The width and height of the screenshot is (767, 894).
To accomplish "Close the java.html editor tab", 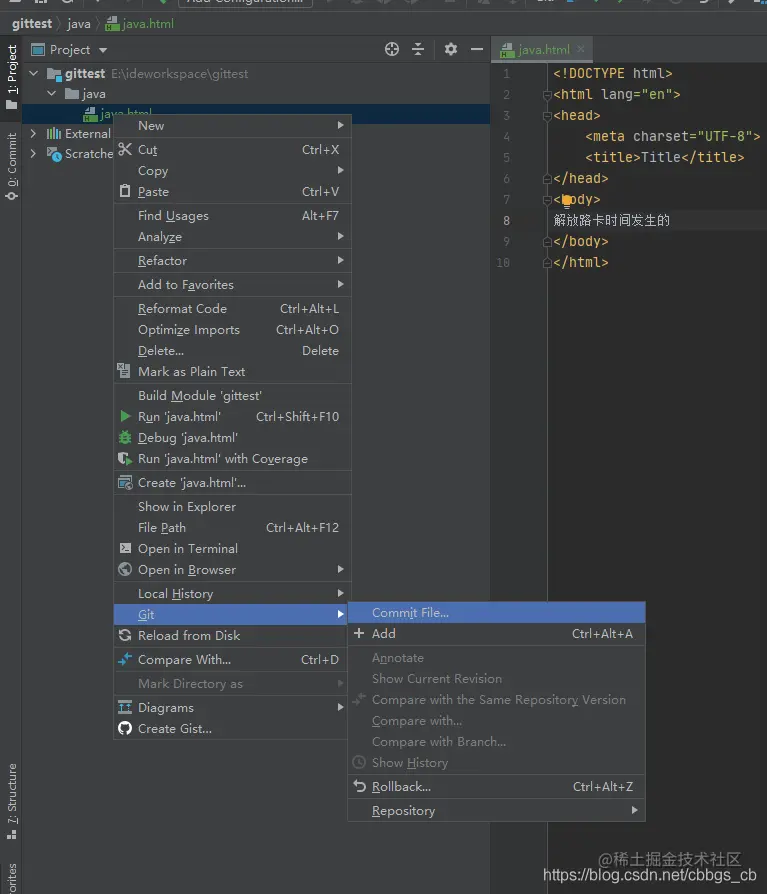I will pos(581,49).
